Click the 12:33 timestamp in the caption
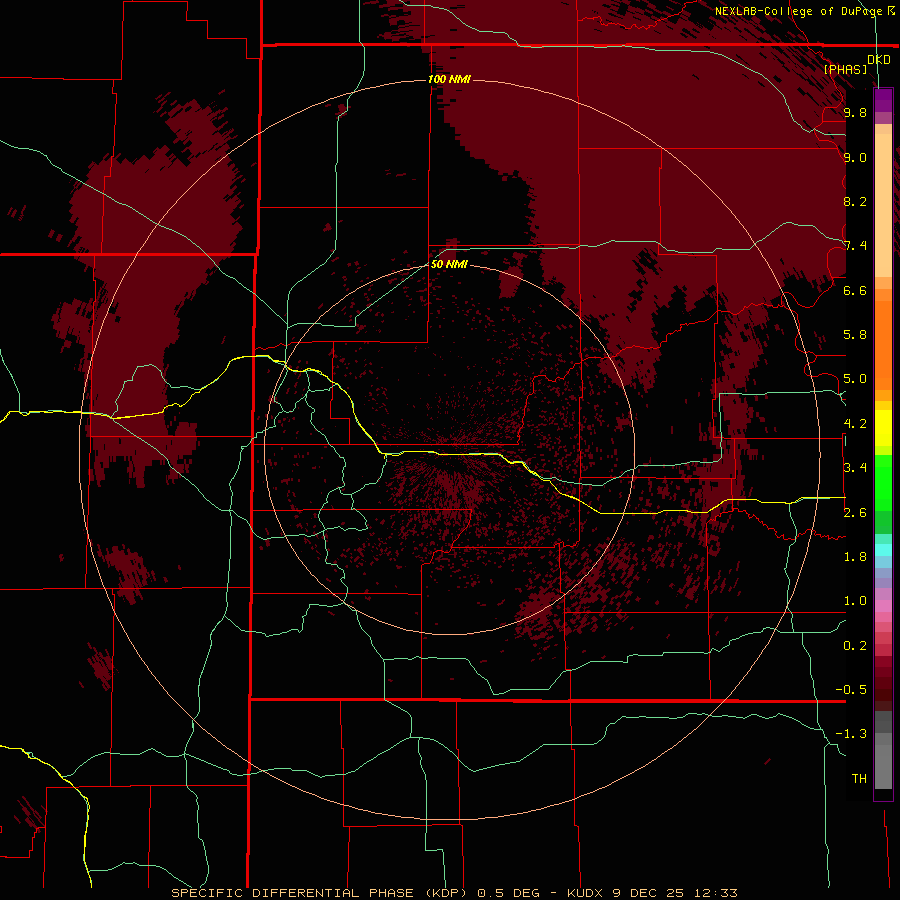Viewport: 900px width, 900px height. pos(715,893)
